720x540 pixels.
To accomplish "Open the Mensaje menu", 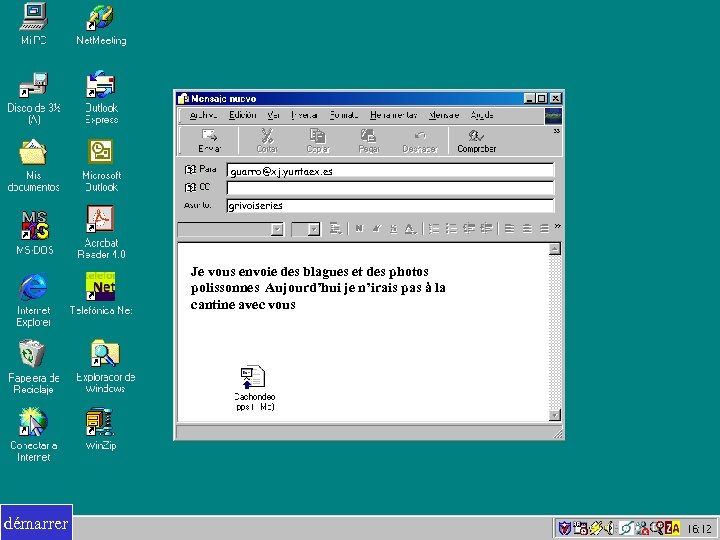I will 444,115.
